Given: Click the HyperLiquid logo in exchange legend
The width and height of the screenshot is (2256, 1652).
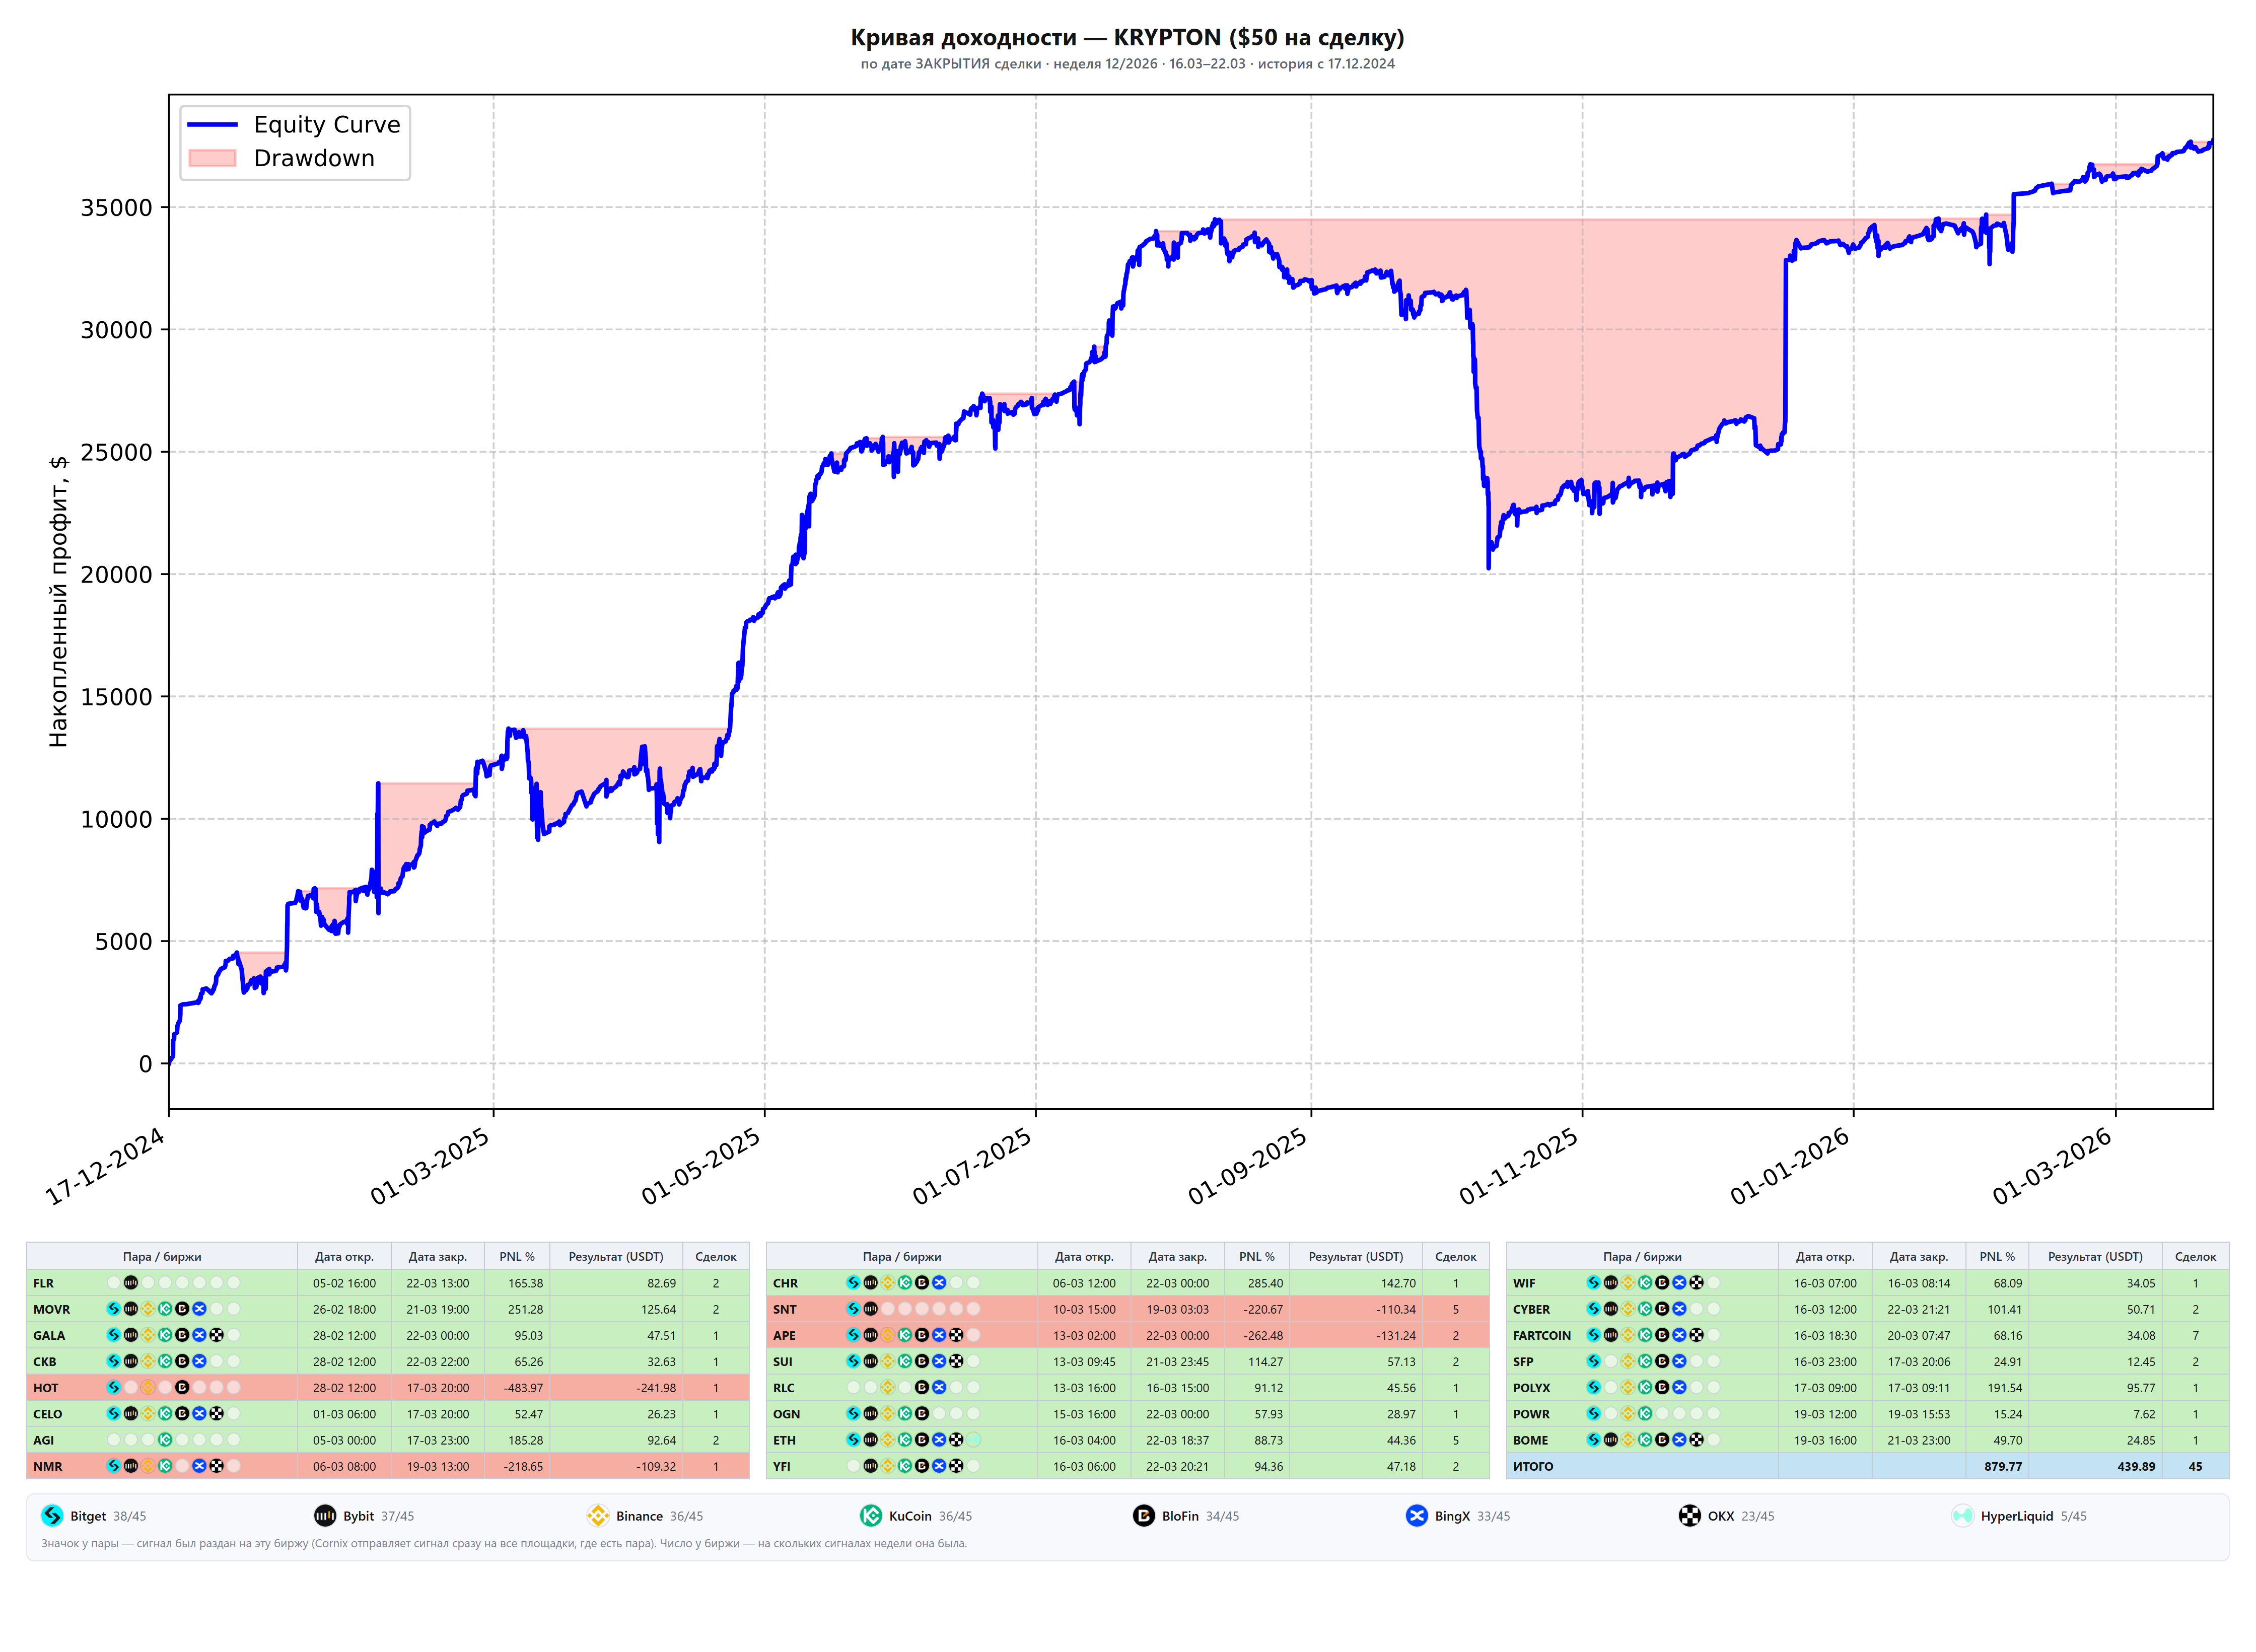Looking at the screenshot, I should (1963, 1516).
